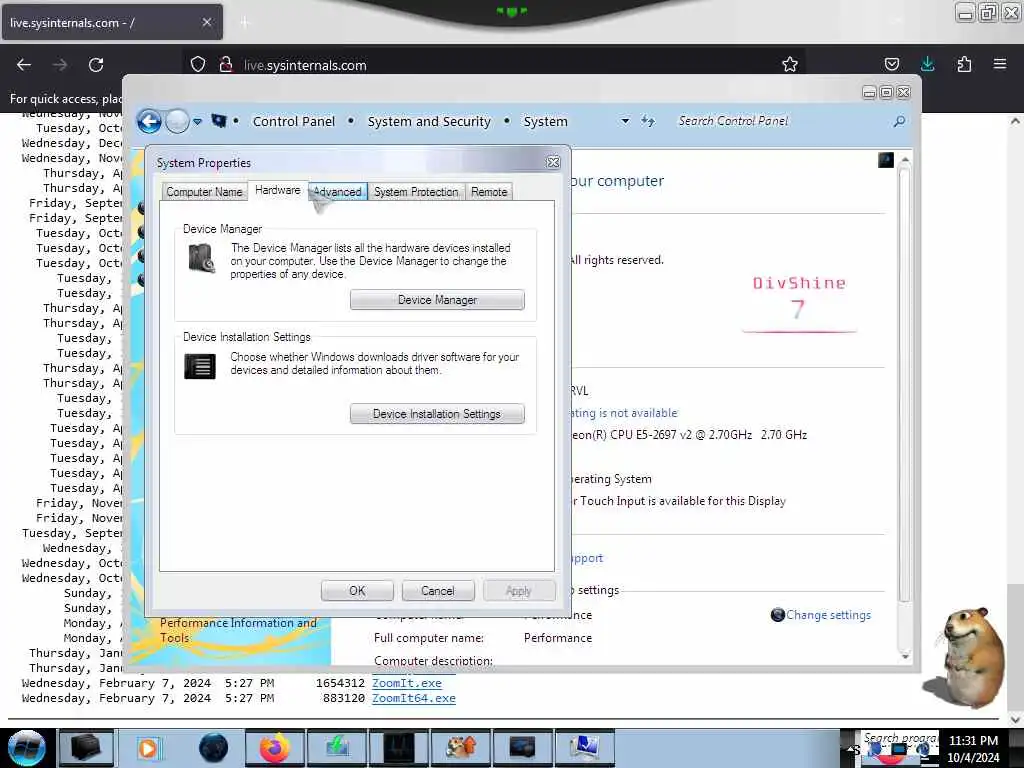Open the Firefox Extensions icon

coord(964,64)
